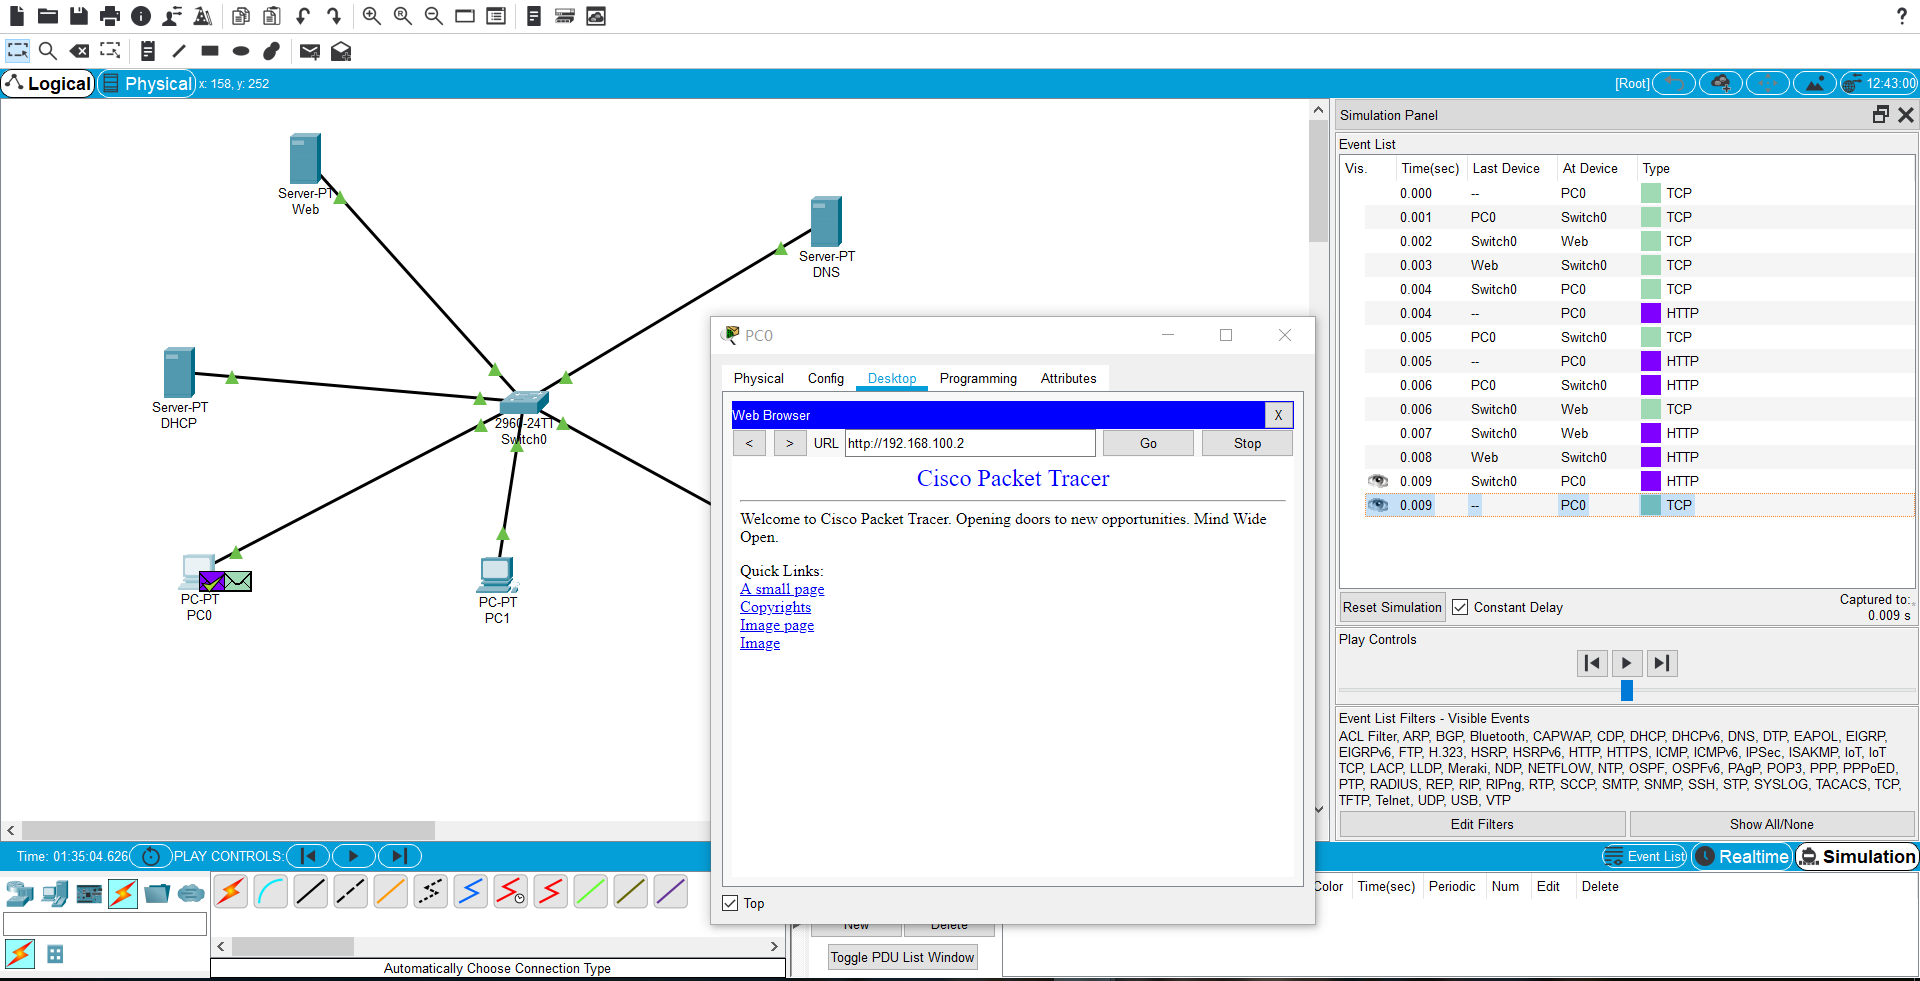Select the Inspect magnifier tool
Viewport: 1920px width, 981px height.
pos(48,51)
